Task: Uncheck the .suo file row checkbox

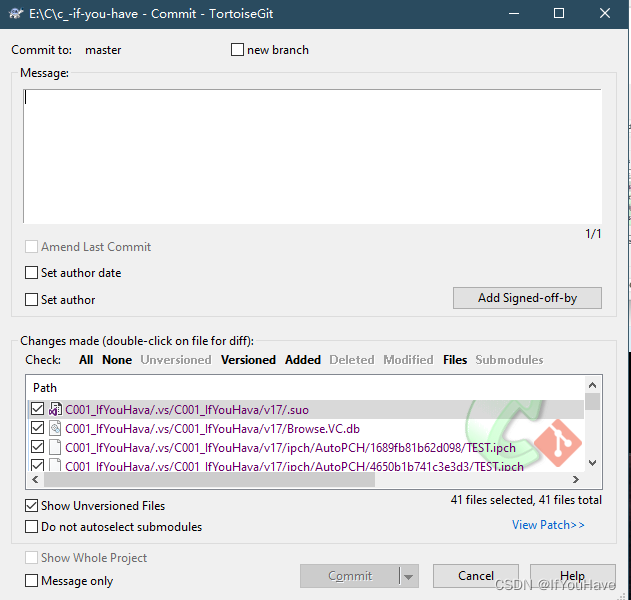Action: (x=37, y=409)
